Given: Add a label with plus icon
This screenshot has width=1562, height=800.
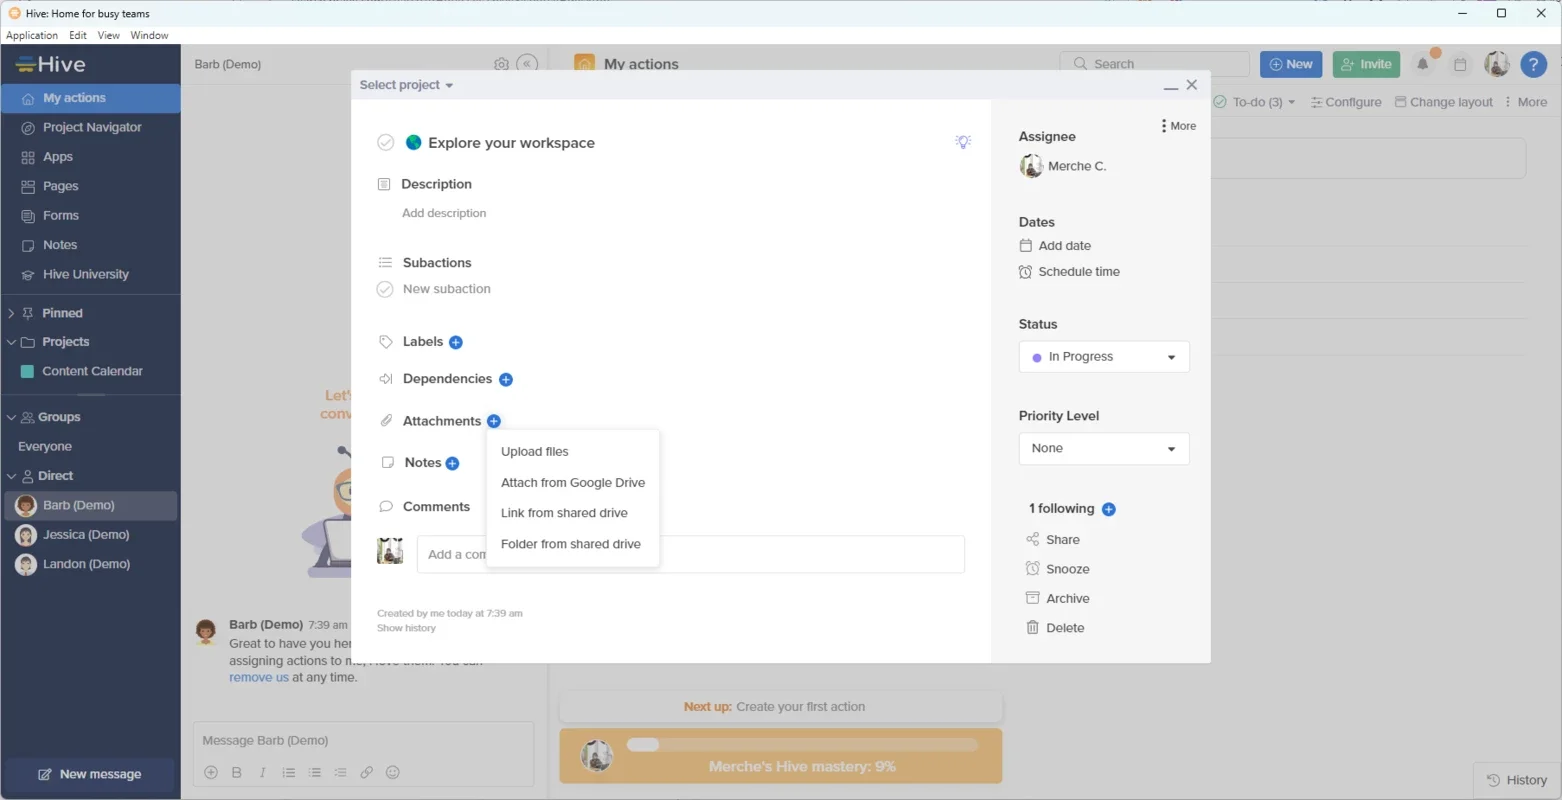Looking at the screenshot, I should [x=456, y=342].
